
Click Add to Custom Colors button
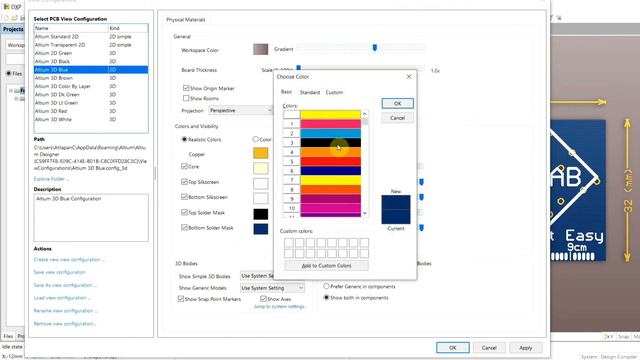pyautogui.click(x=327, y=266)
